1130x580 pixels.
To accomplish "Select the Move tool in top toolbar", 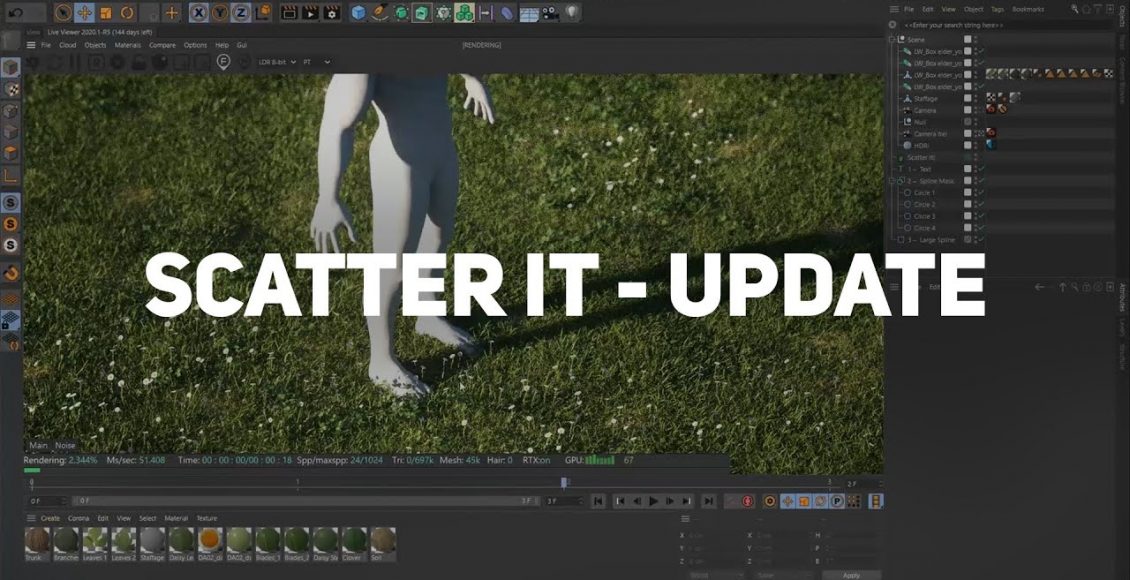I will pyautogui.click(x=85, y=13).
